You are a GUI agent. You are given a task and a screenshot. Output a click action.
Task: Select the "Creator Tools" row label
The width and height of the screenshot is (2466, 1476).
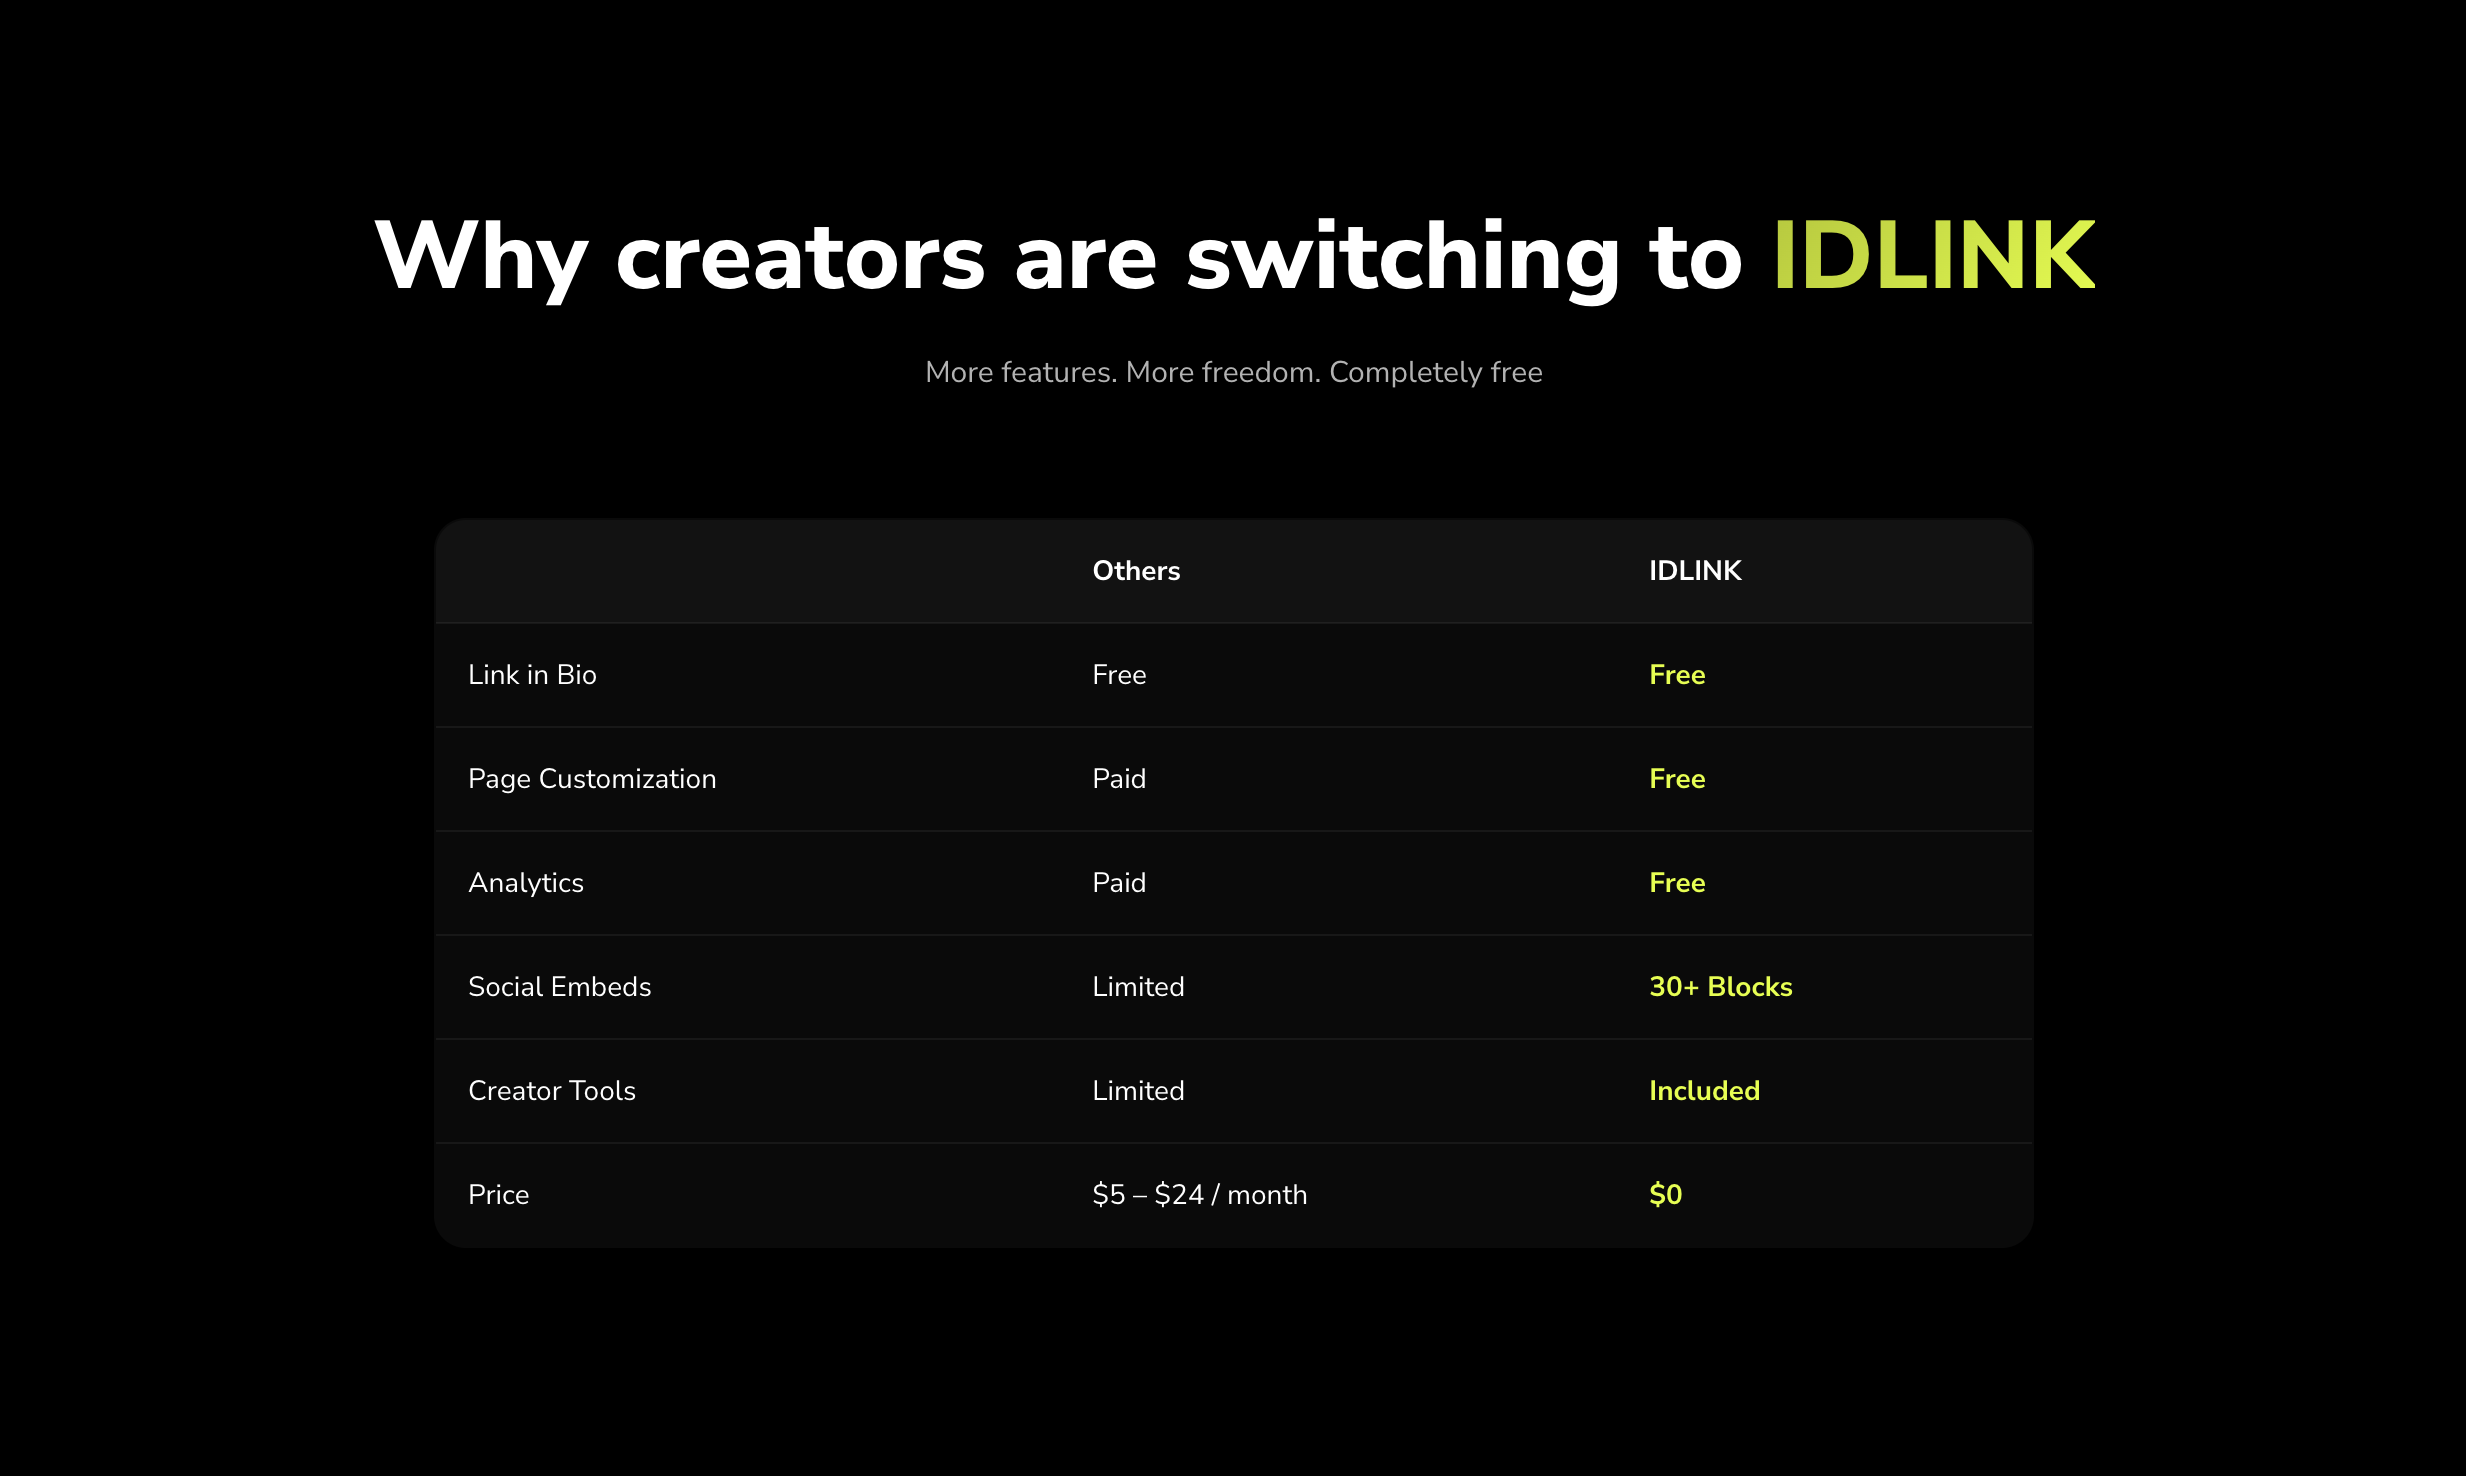coord(552,1090)
